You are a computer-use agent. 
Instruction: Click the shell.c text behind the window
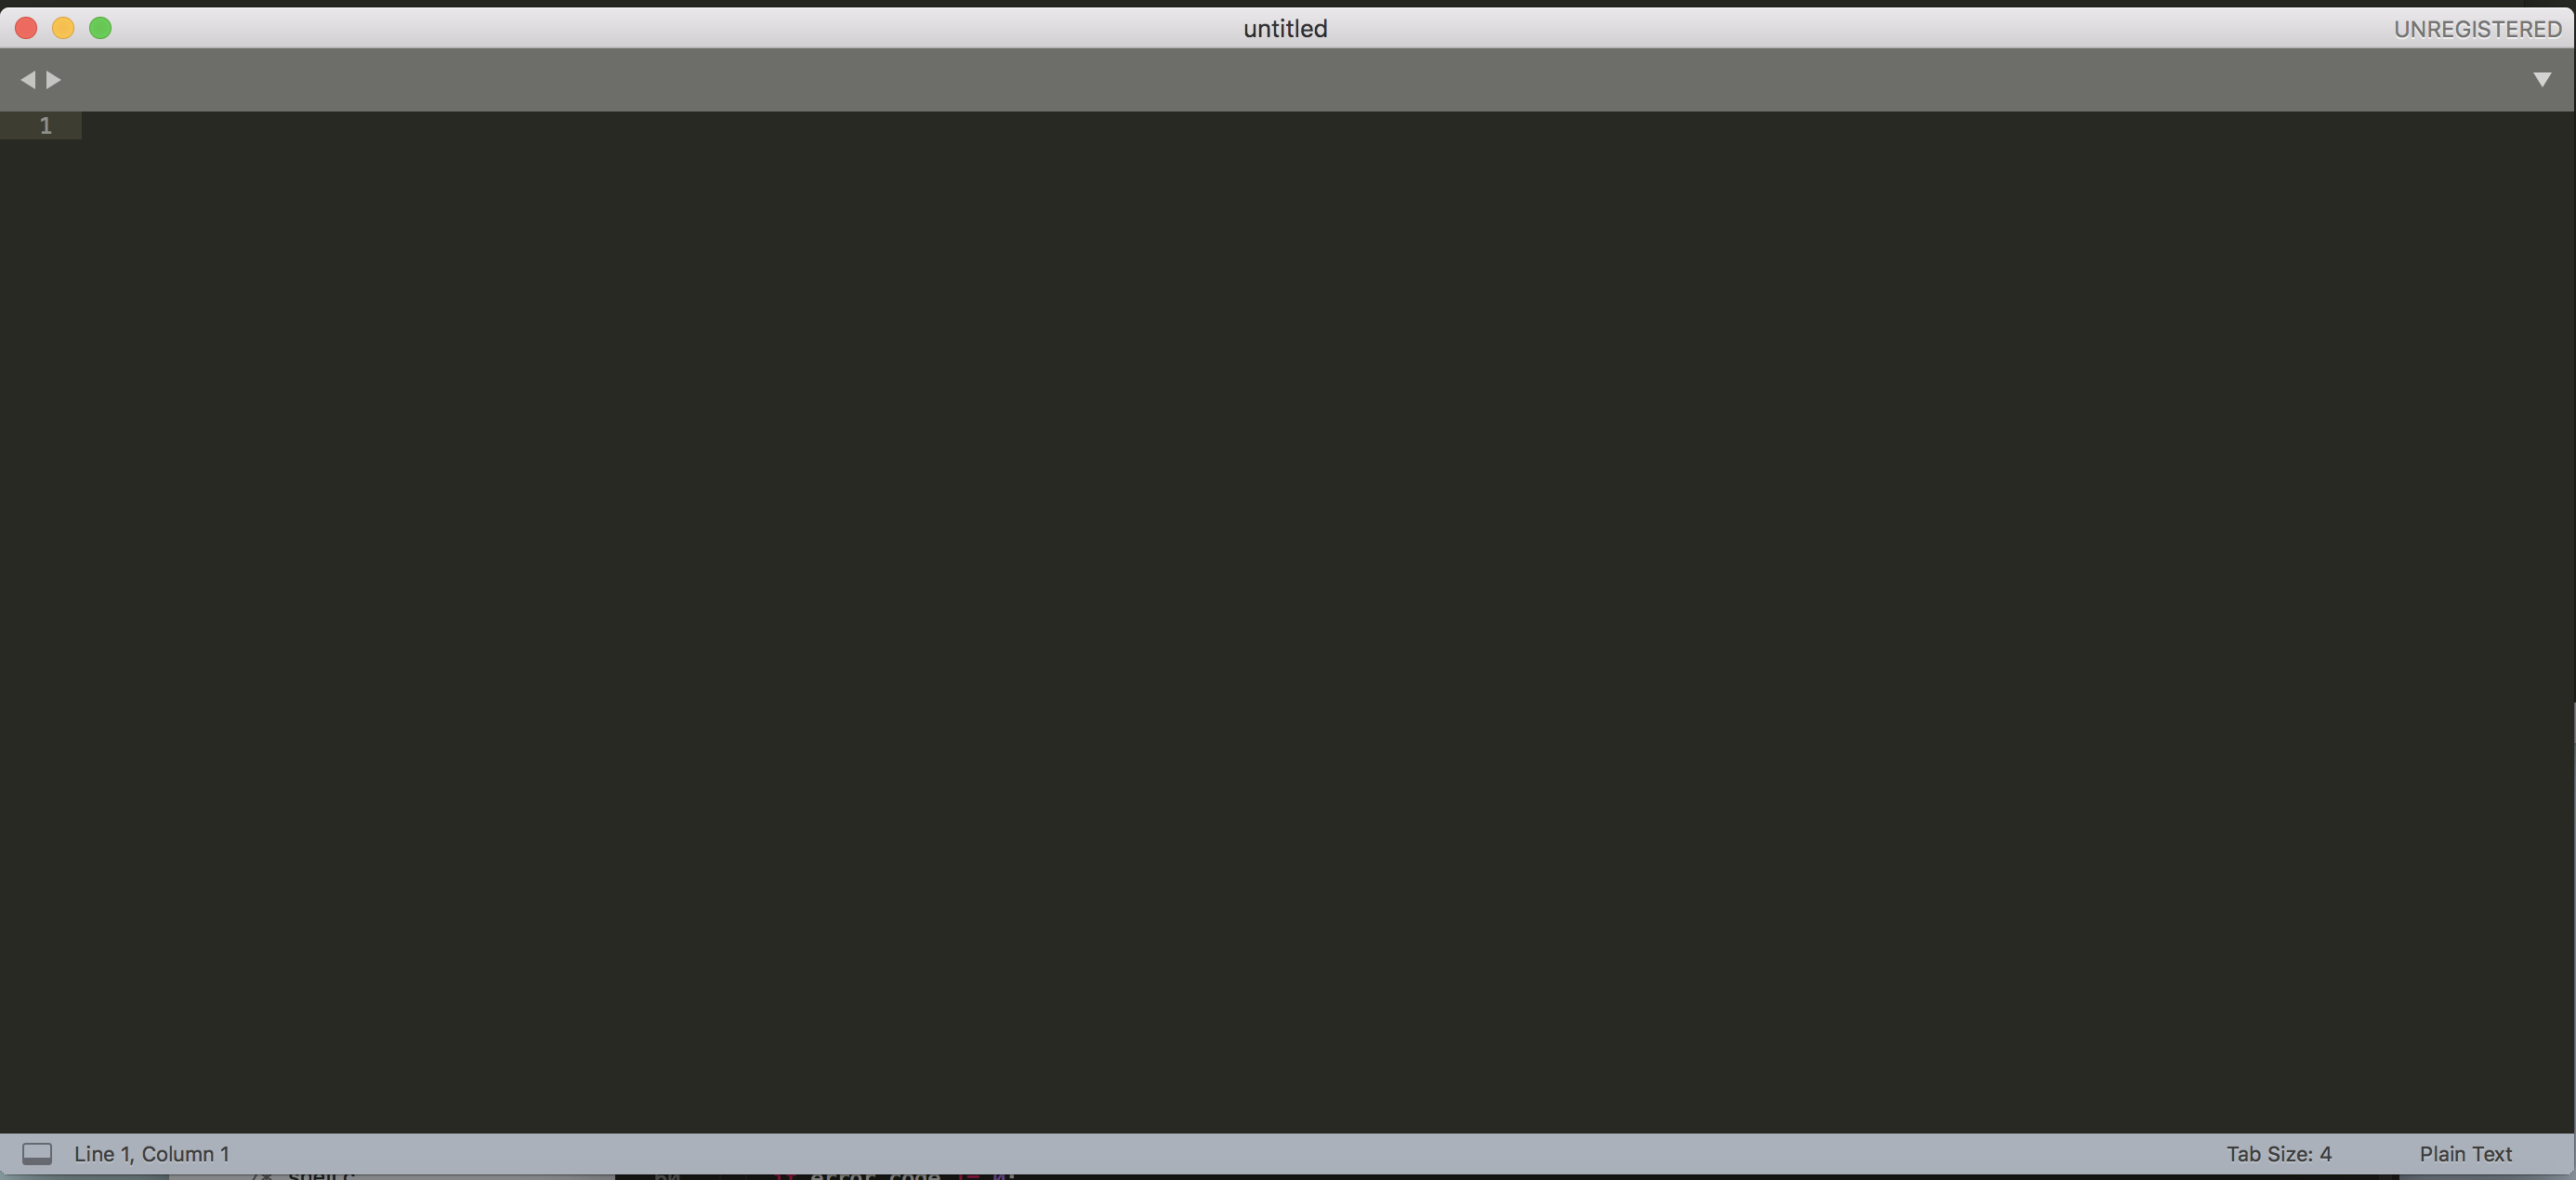click(x=320, y=1176)
